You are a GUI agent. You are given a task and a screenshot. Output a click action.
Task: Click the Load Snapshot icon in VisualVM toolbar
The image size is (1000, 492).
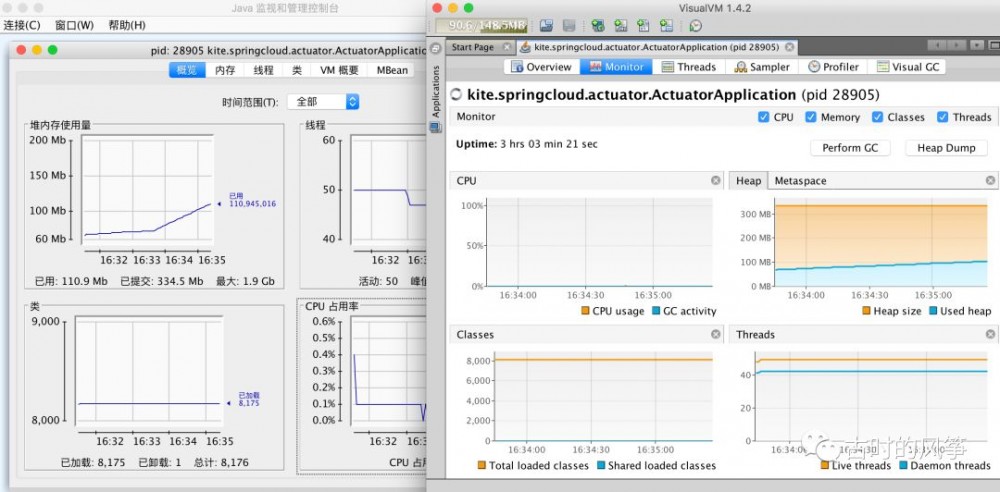click(x=546, y=26)
